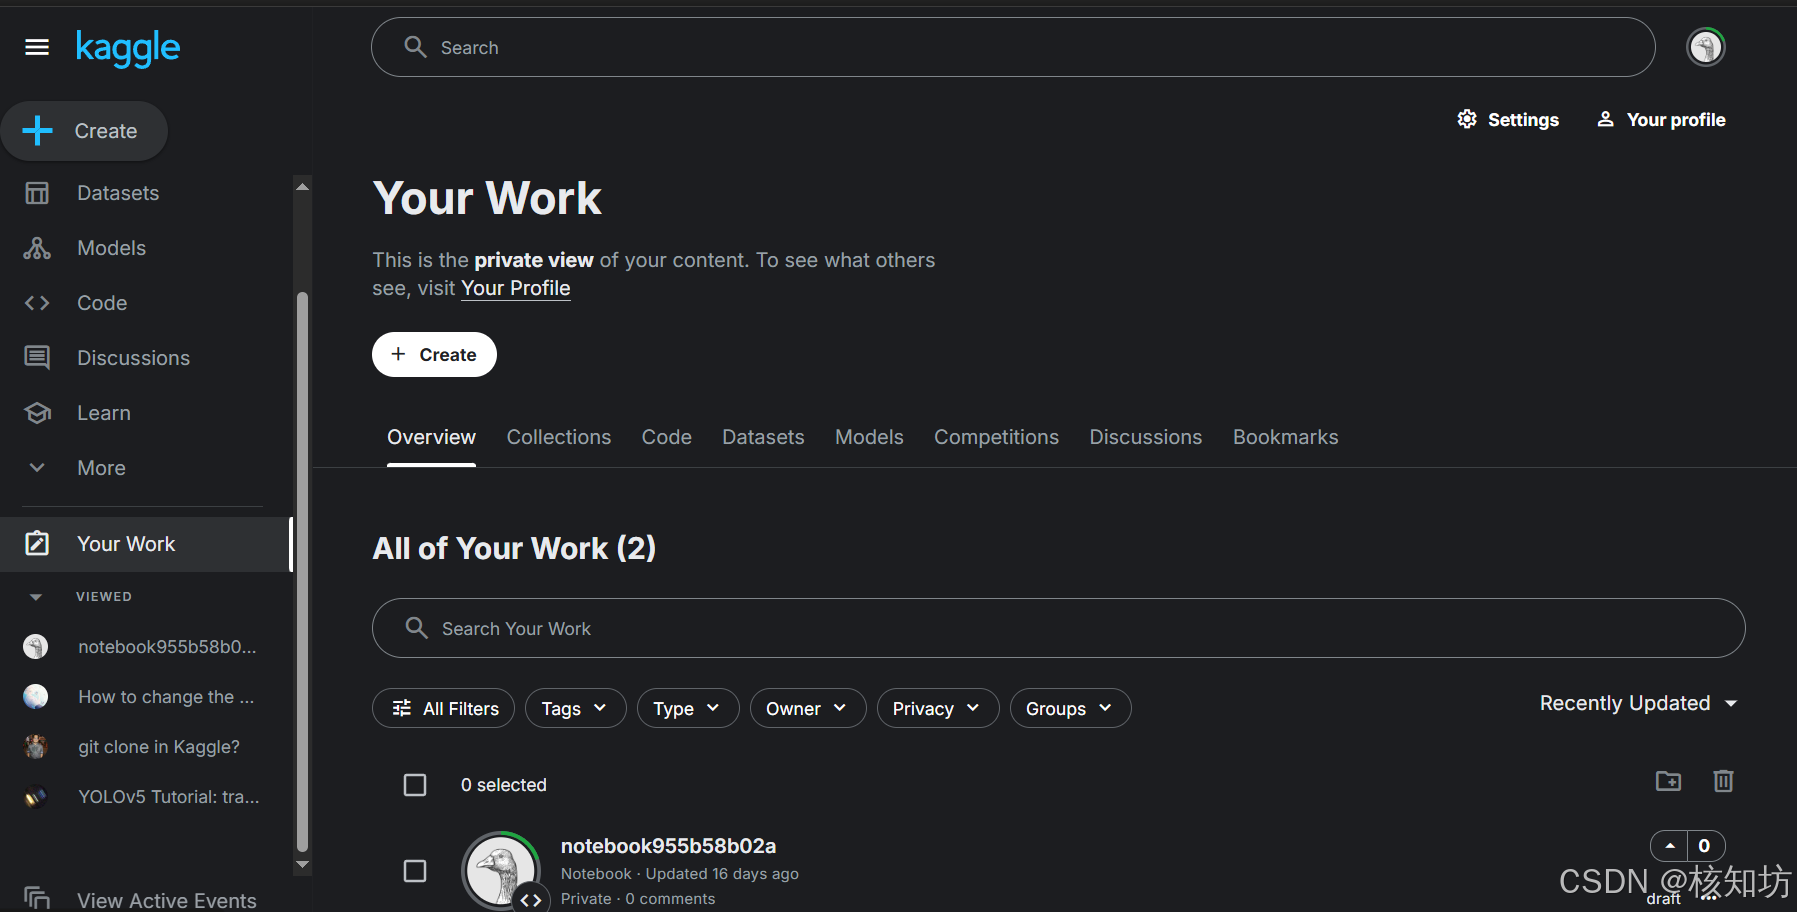Open How to change the ... viewed item

[x=166, y=697]
